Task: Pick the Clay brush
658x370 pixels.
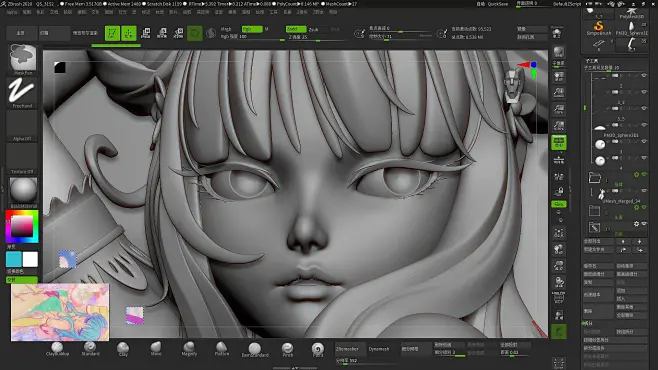Action: 123,349
